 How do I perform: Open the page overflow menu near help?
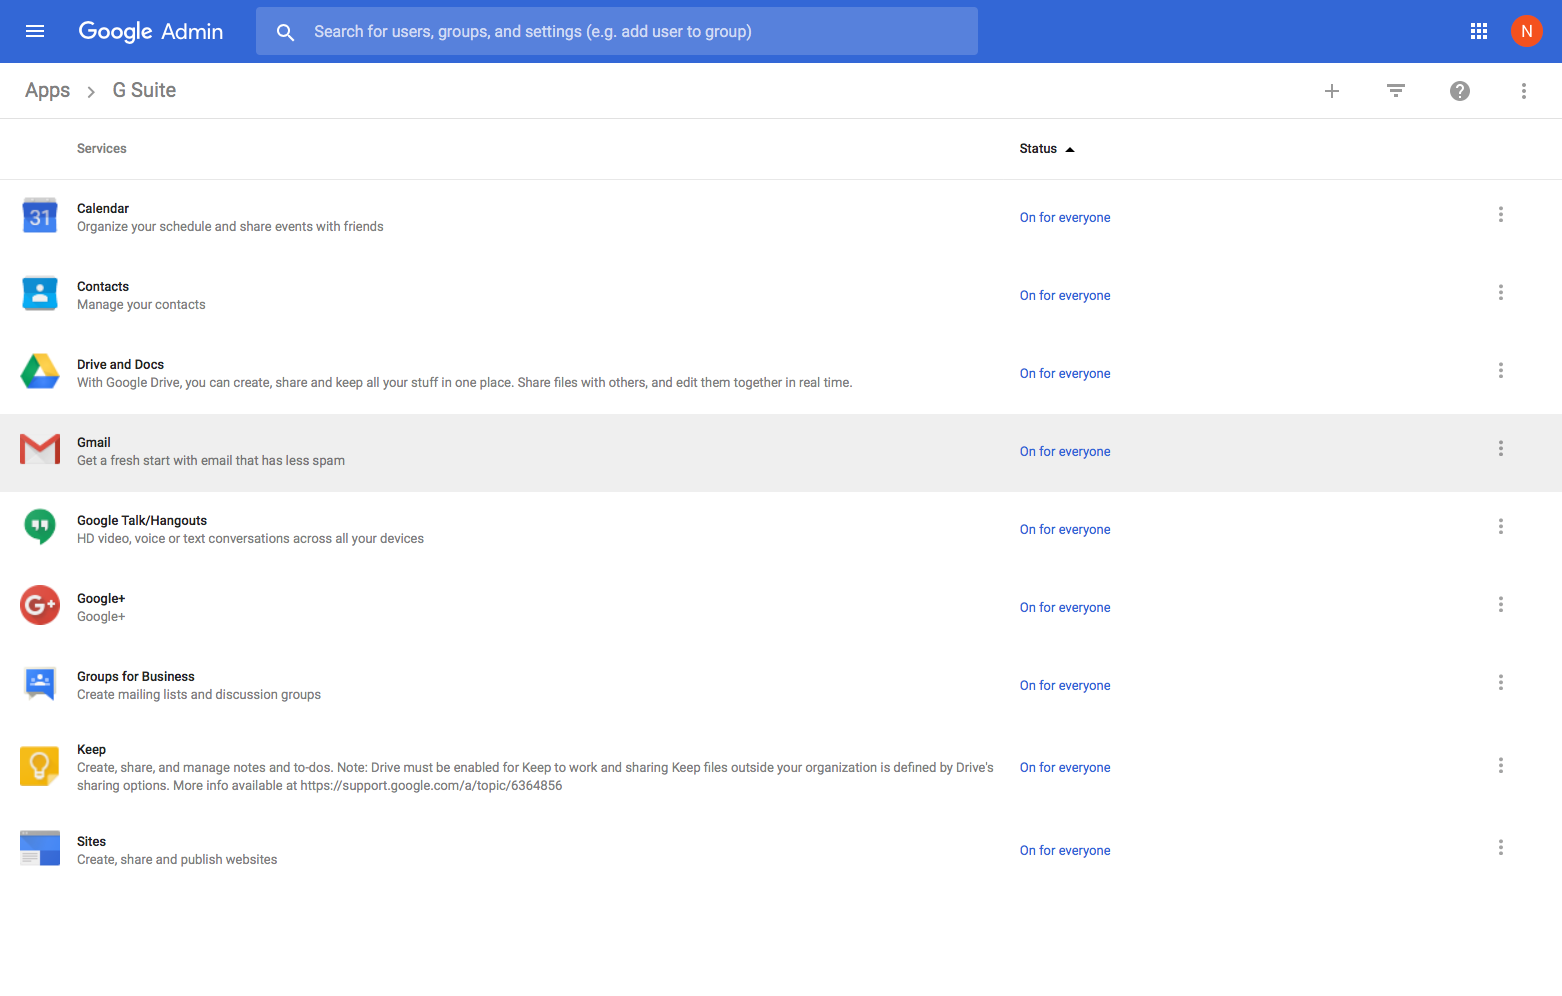click(x=1523, y=90)
